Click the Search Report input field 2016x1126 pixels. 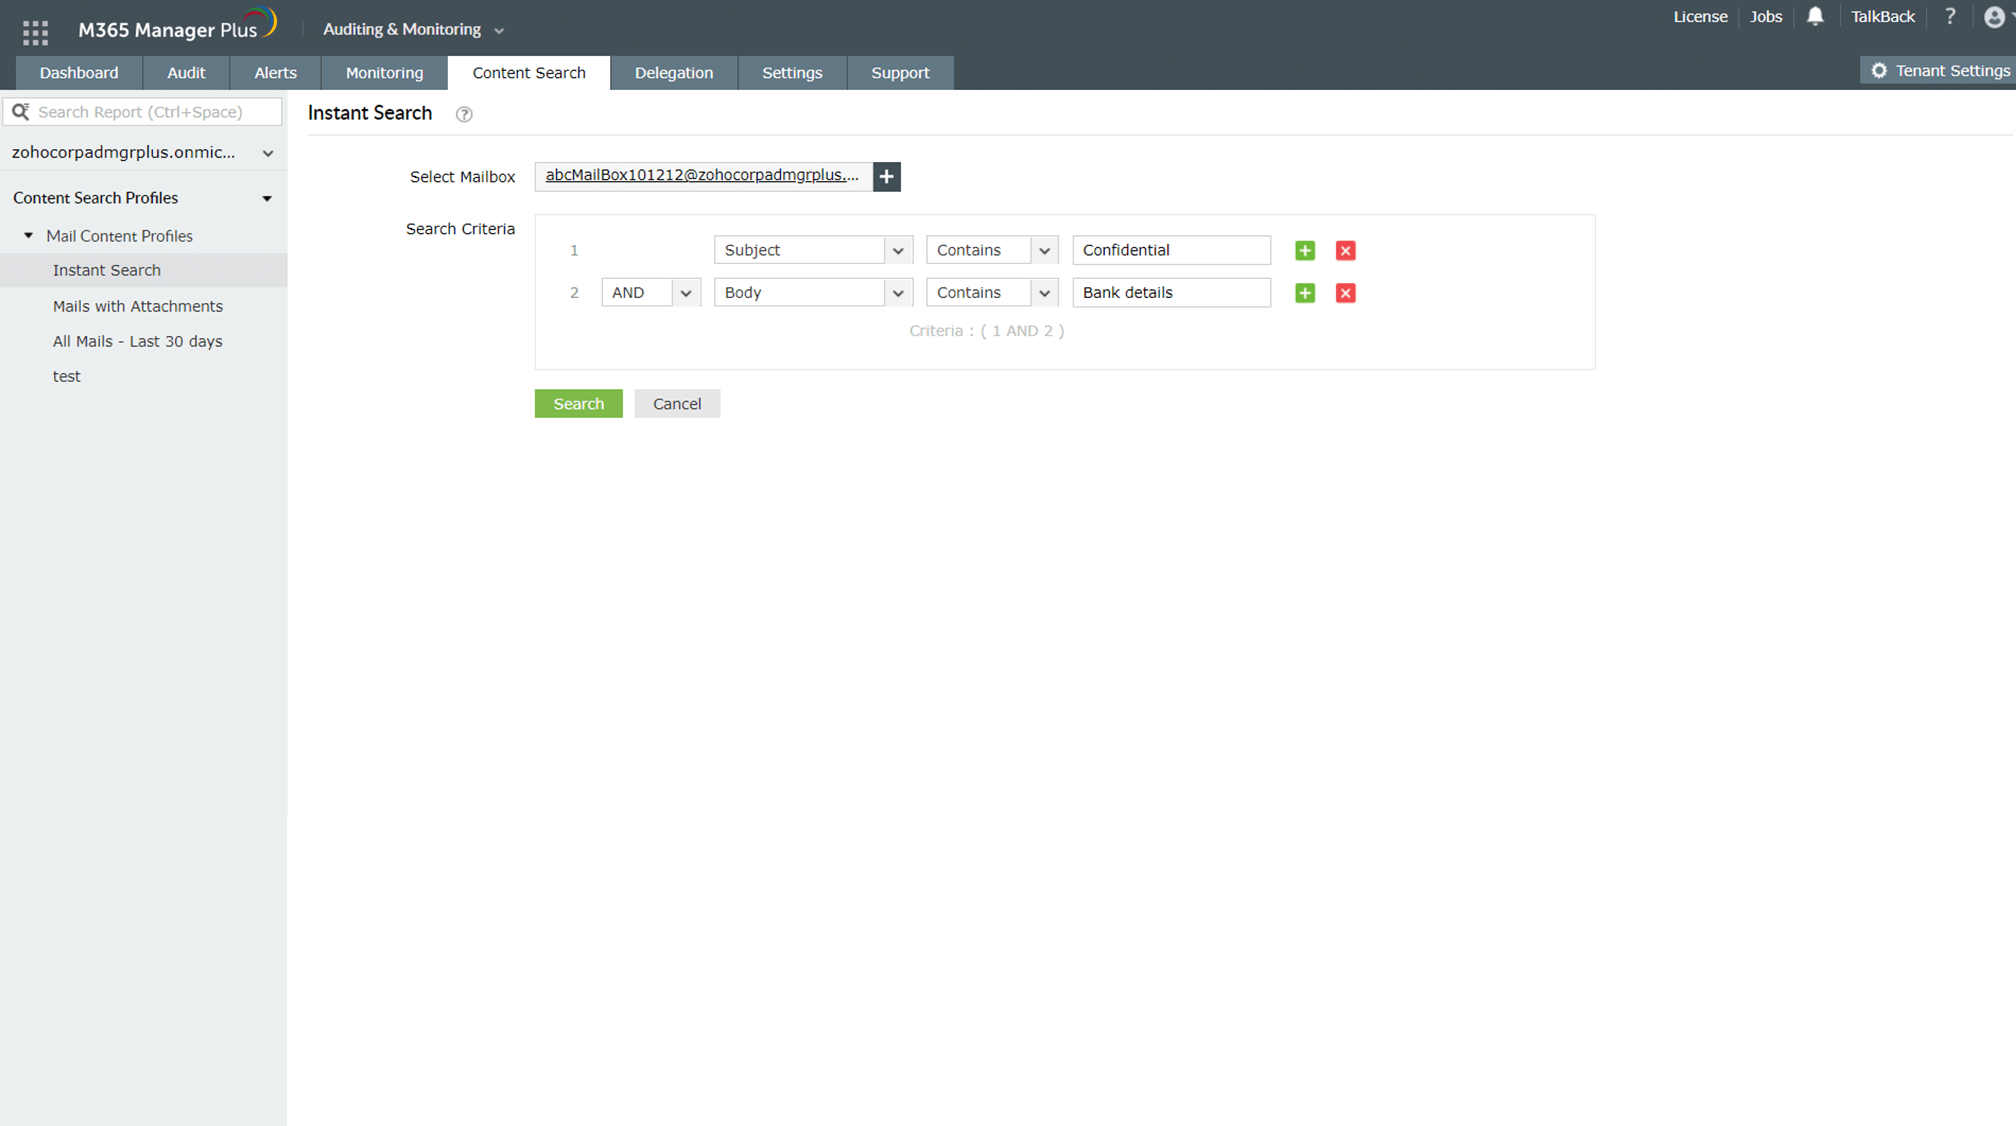click(x=155, y=112)
